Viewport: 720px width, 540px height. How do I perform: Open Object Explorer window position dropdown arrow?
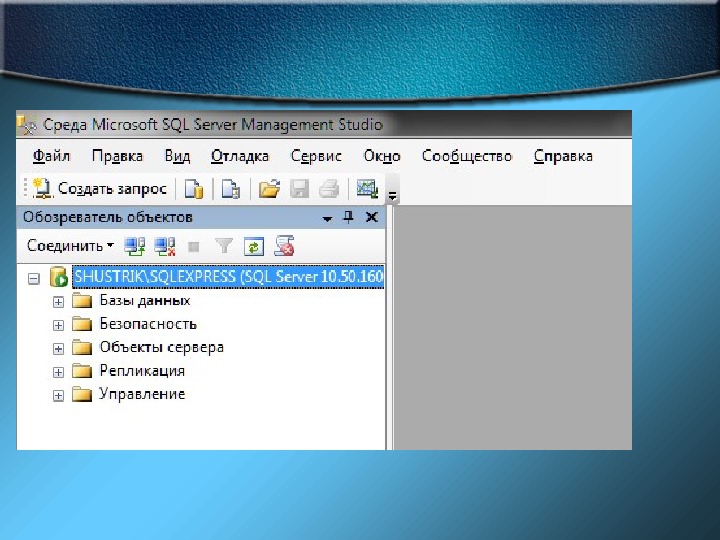tap(327, 219)
